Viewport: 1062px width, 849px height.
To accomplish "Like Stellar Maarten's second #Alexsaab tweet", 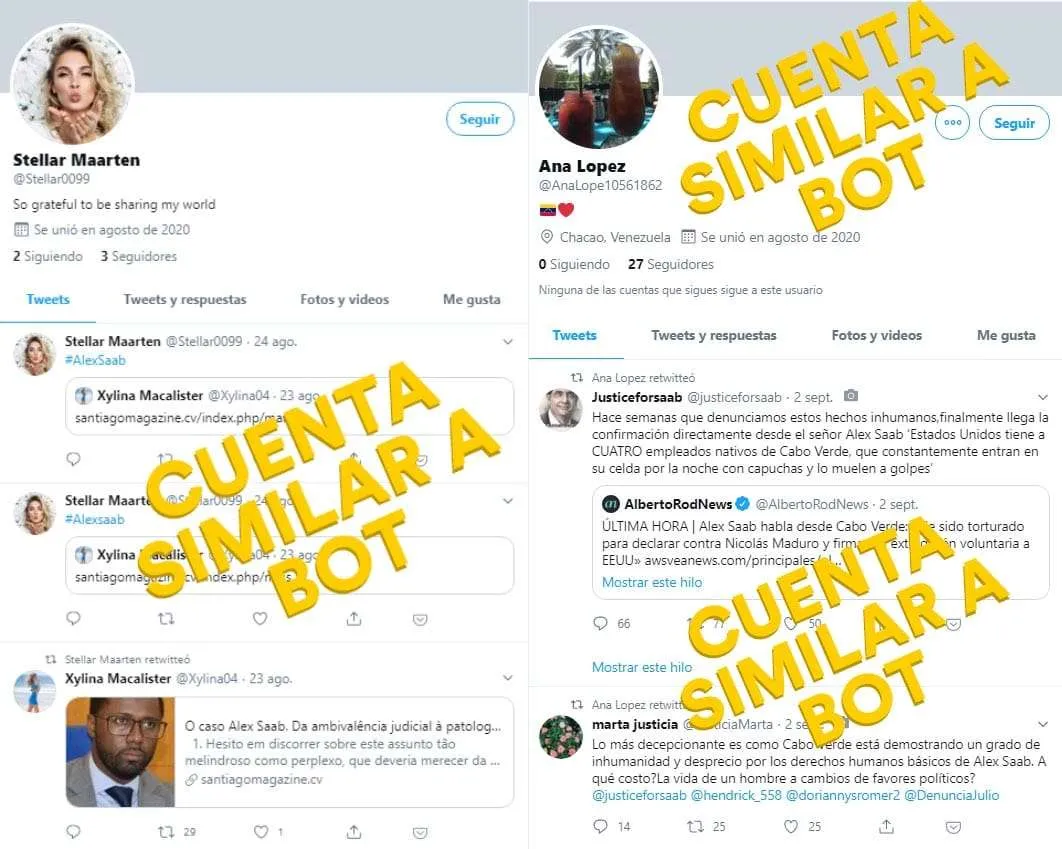I will [260, 618].
